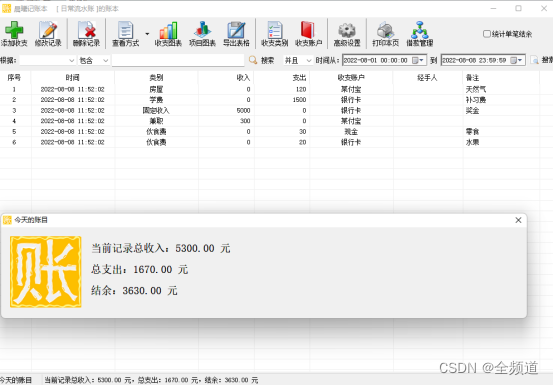Click the 搜索 magnifier button

[x=261, y=60]
